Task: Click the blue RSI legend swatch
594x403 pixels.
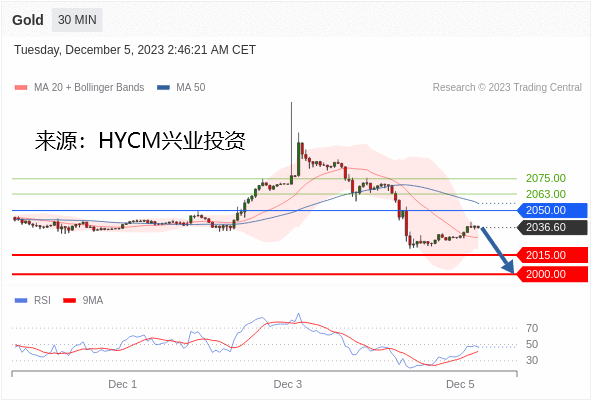Action: coord(21,300)
